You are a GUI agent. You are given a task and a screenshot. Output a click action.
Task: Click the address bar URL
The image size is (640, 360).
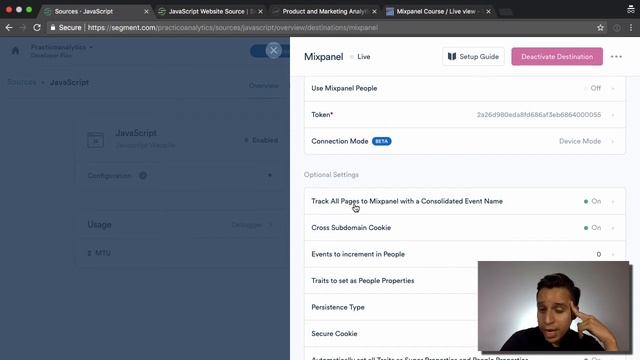(233, 28)
